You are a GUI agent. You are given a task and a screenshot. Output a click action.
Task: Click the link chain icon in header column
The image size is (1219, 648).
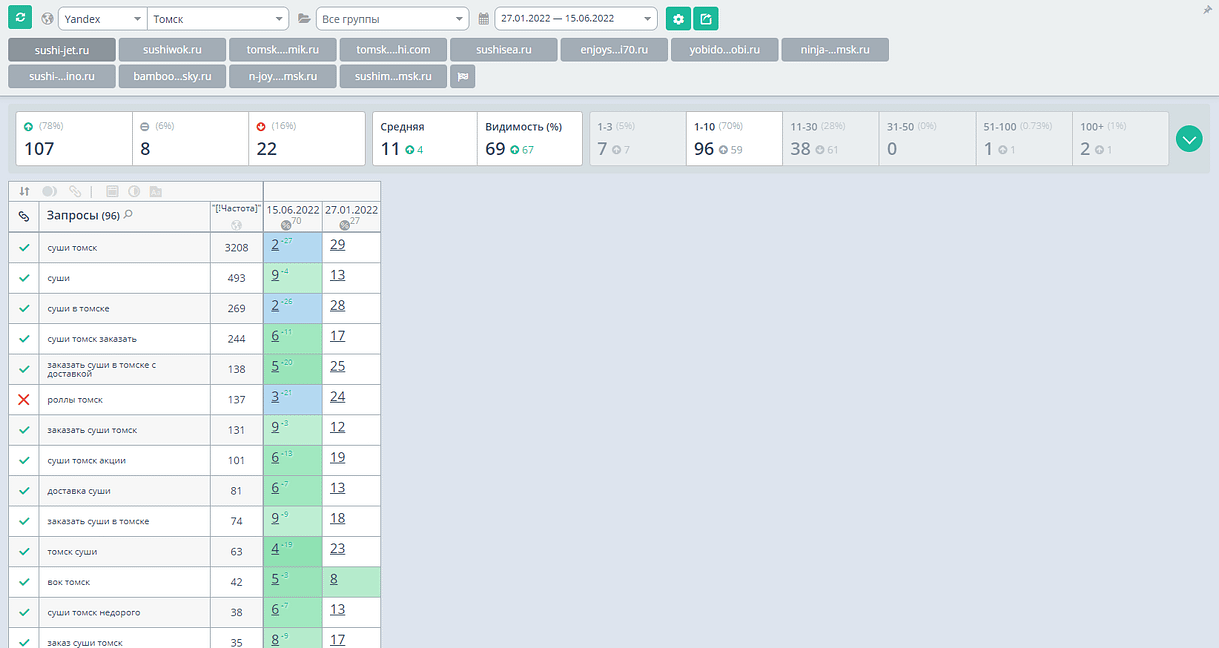click(x=24, y=216)
